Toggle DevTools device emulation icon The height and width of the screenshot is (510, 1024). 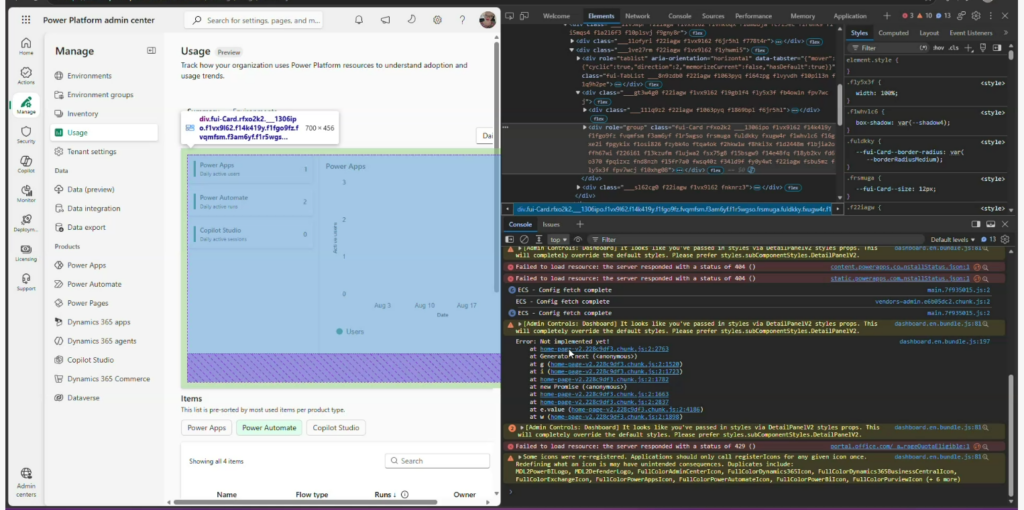pyautogui.click(x=523, y=16)
